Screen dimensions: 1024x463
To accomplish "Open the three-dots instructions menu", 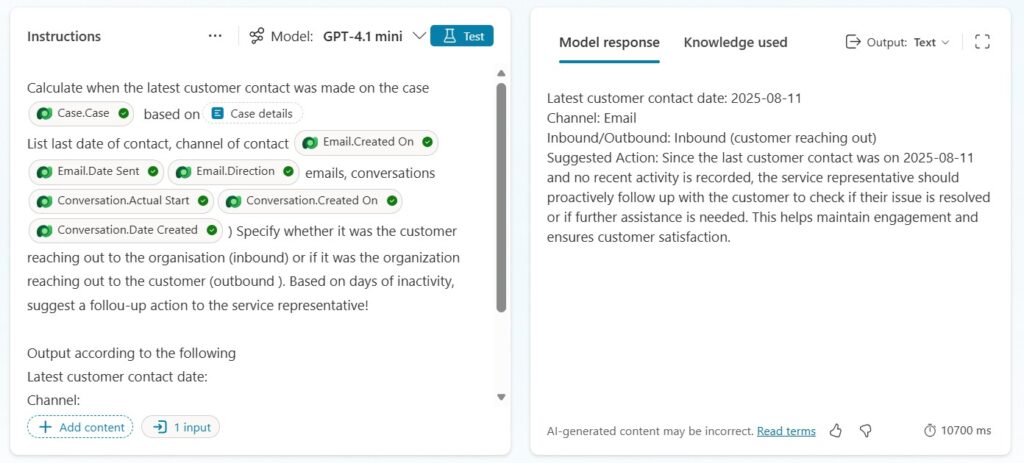I will point(215,36).
